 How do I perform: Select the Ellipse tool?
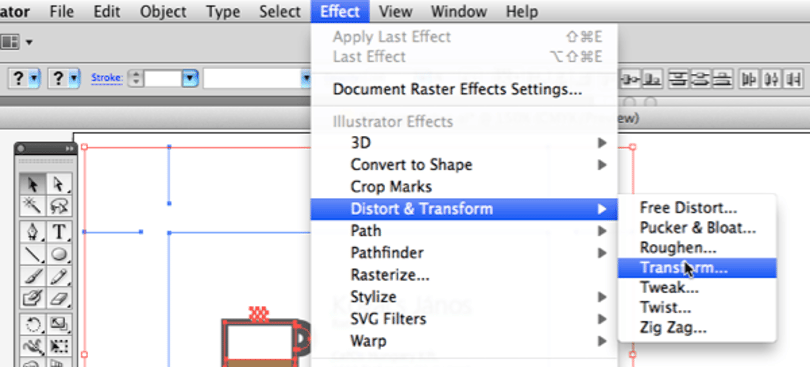tap(59, 254)
